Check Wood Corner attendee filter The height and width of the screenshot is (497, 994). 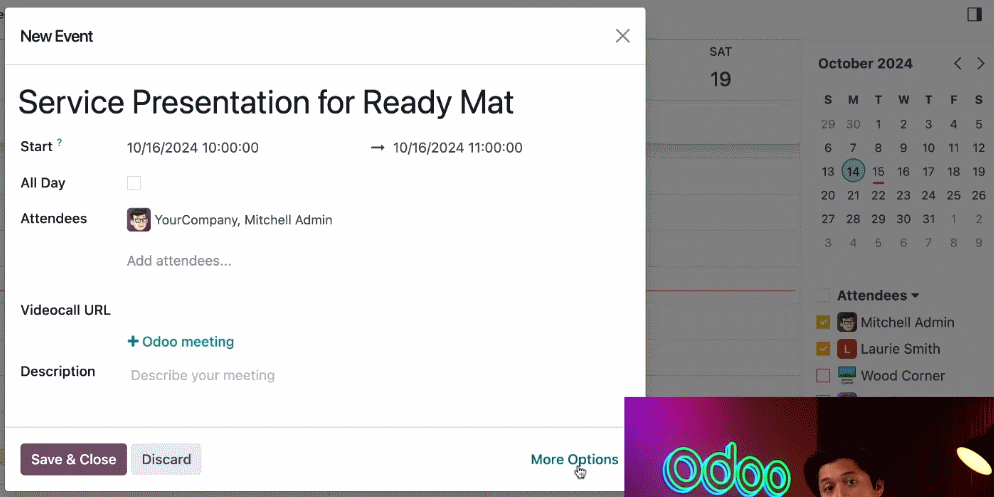823,375
